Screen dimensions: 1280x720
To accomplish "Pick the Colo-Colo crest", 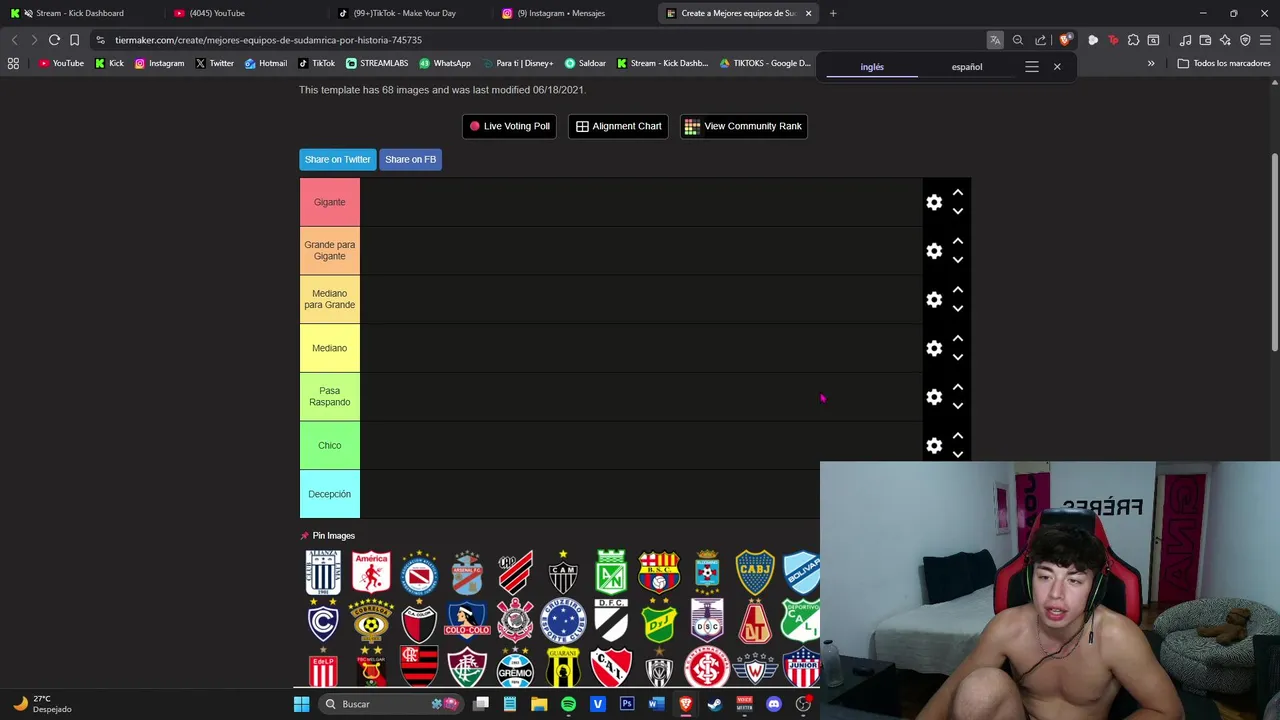I will [x=467, y=621].
